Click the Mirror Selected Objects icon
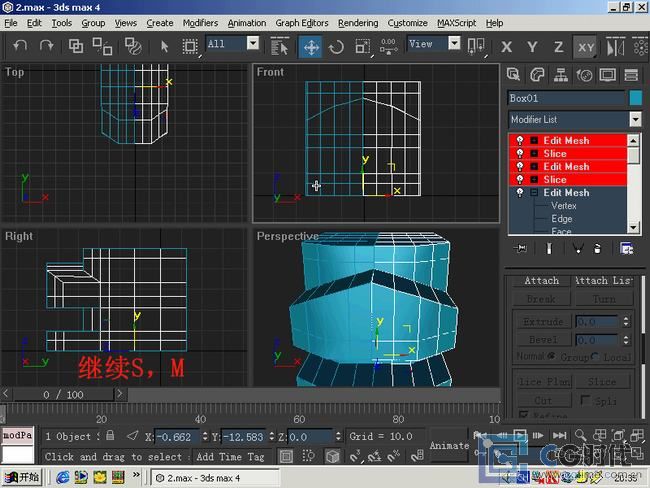Viewport: 650px width, 488px height. [x=615, y=46]
